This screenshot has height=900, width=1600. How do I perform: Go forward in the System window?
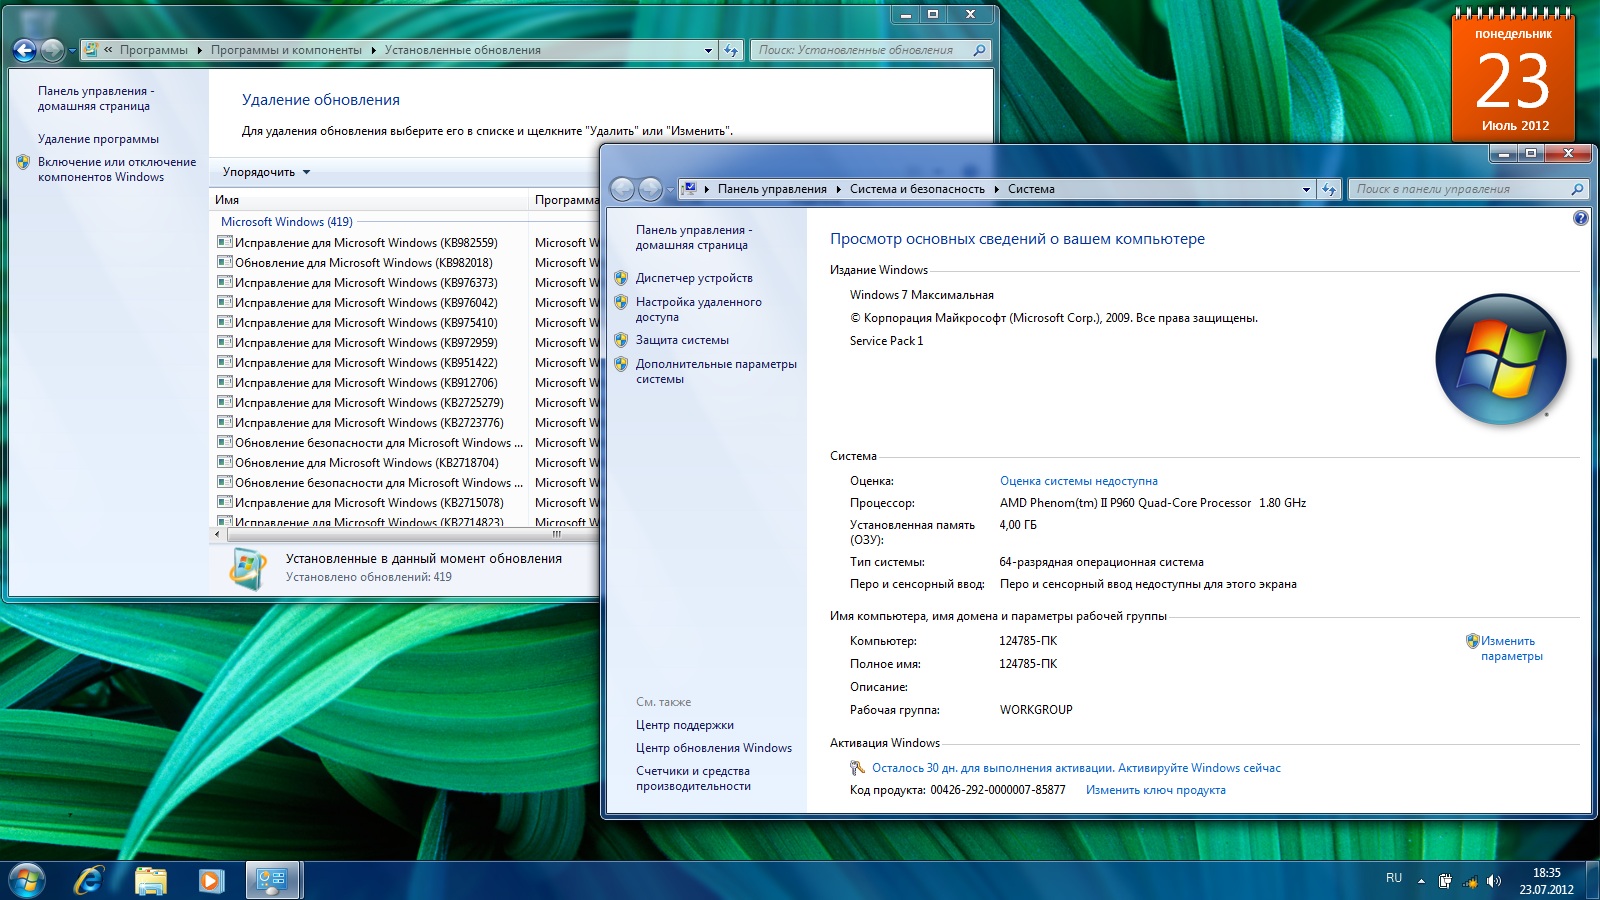point(650,189)
